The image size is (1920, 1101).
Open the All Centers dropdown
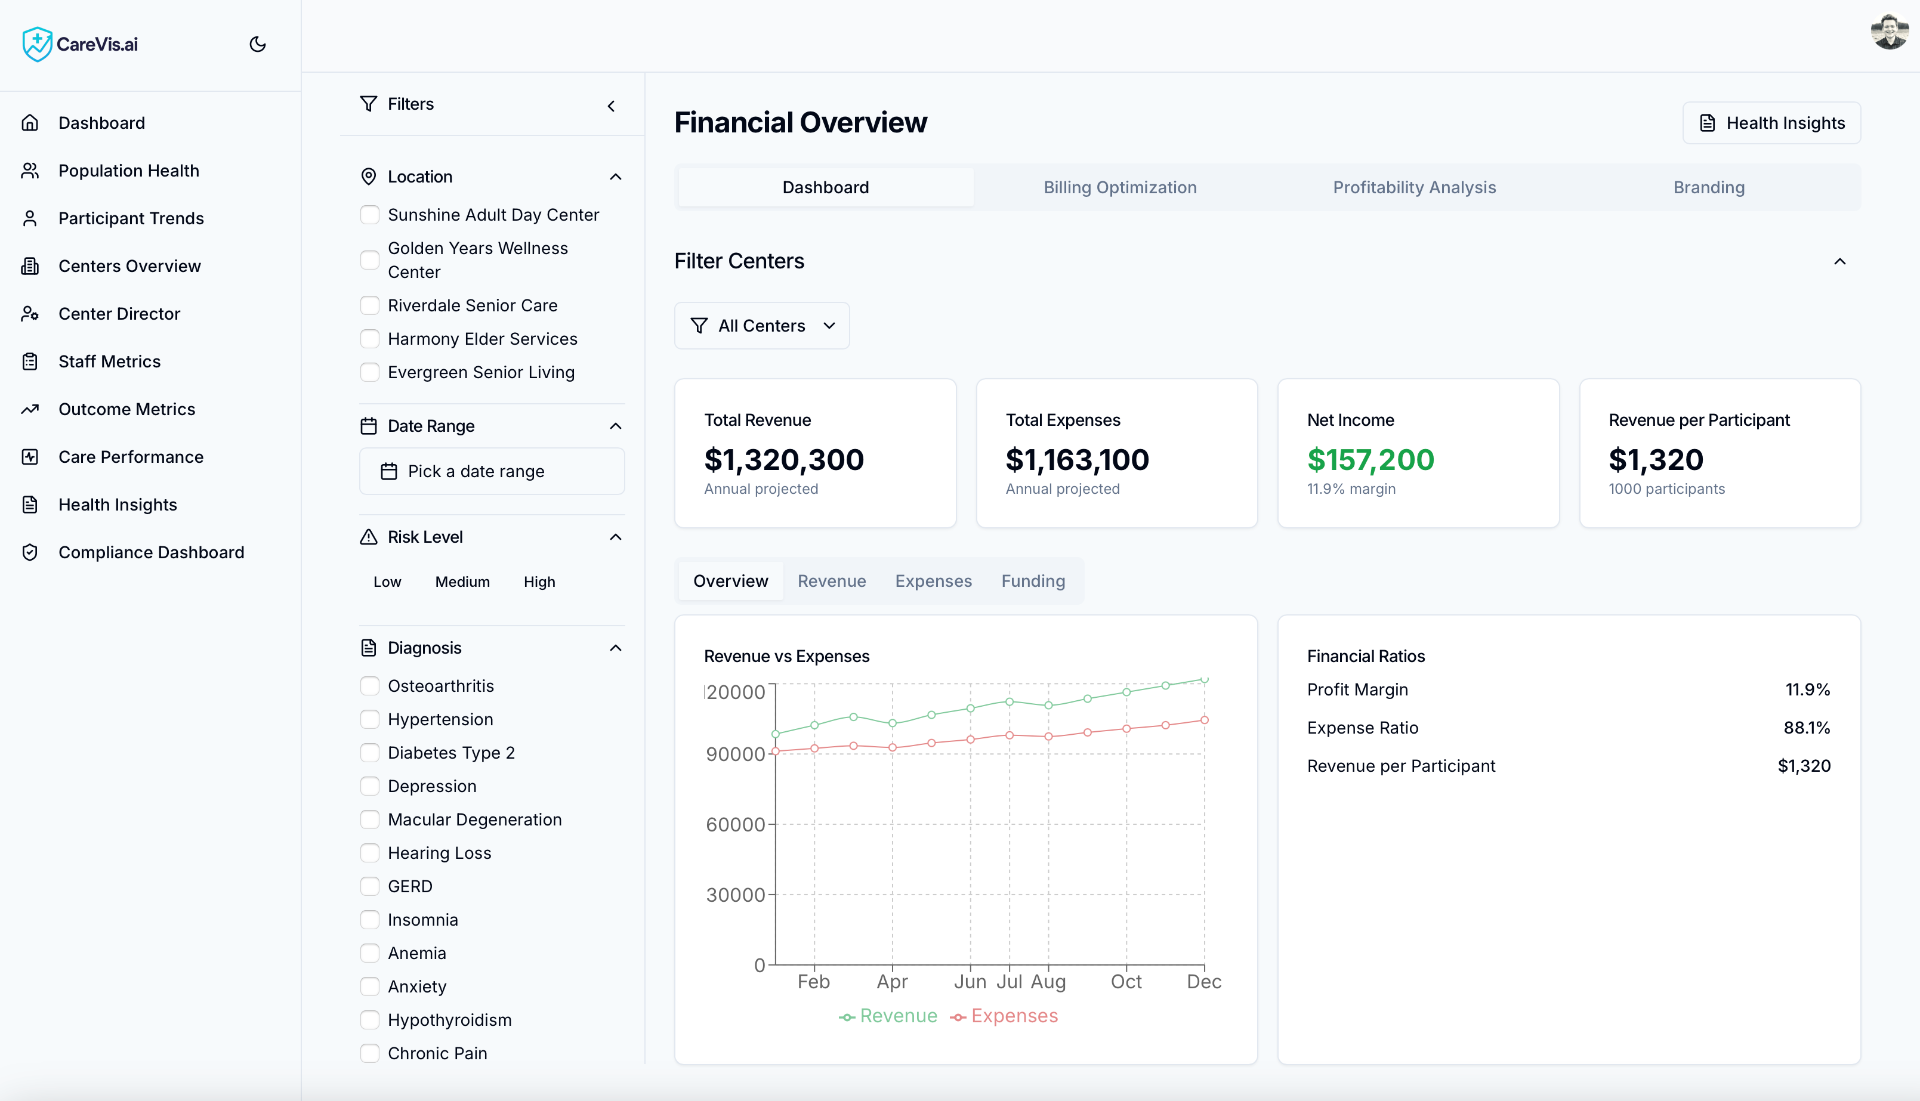(762, 326)
